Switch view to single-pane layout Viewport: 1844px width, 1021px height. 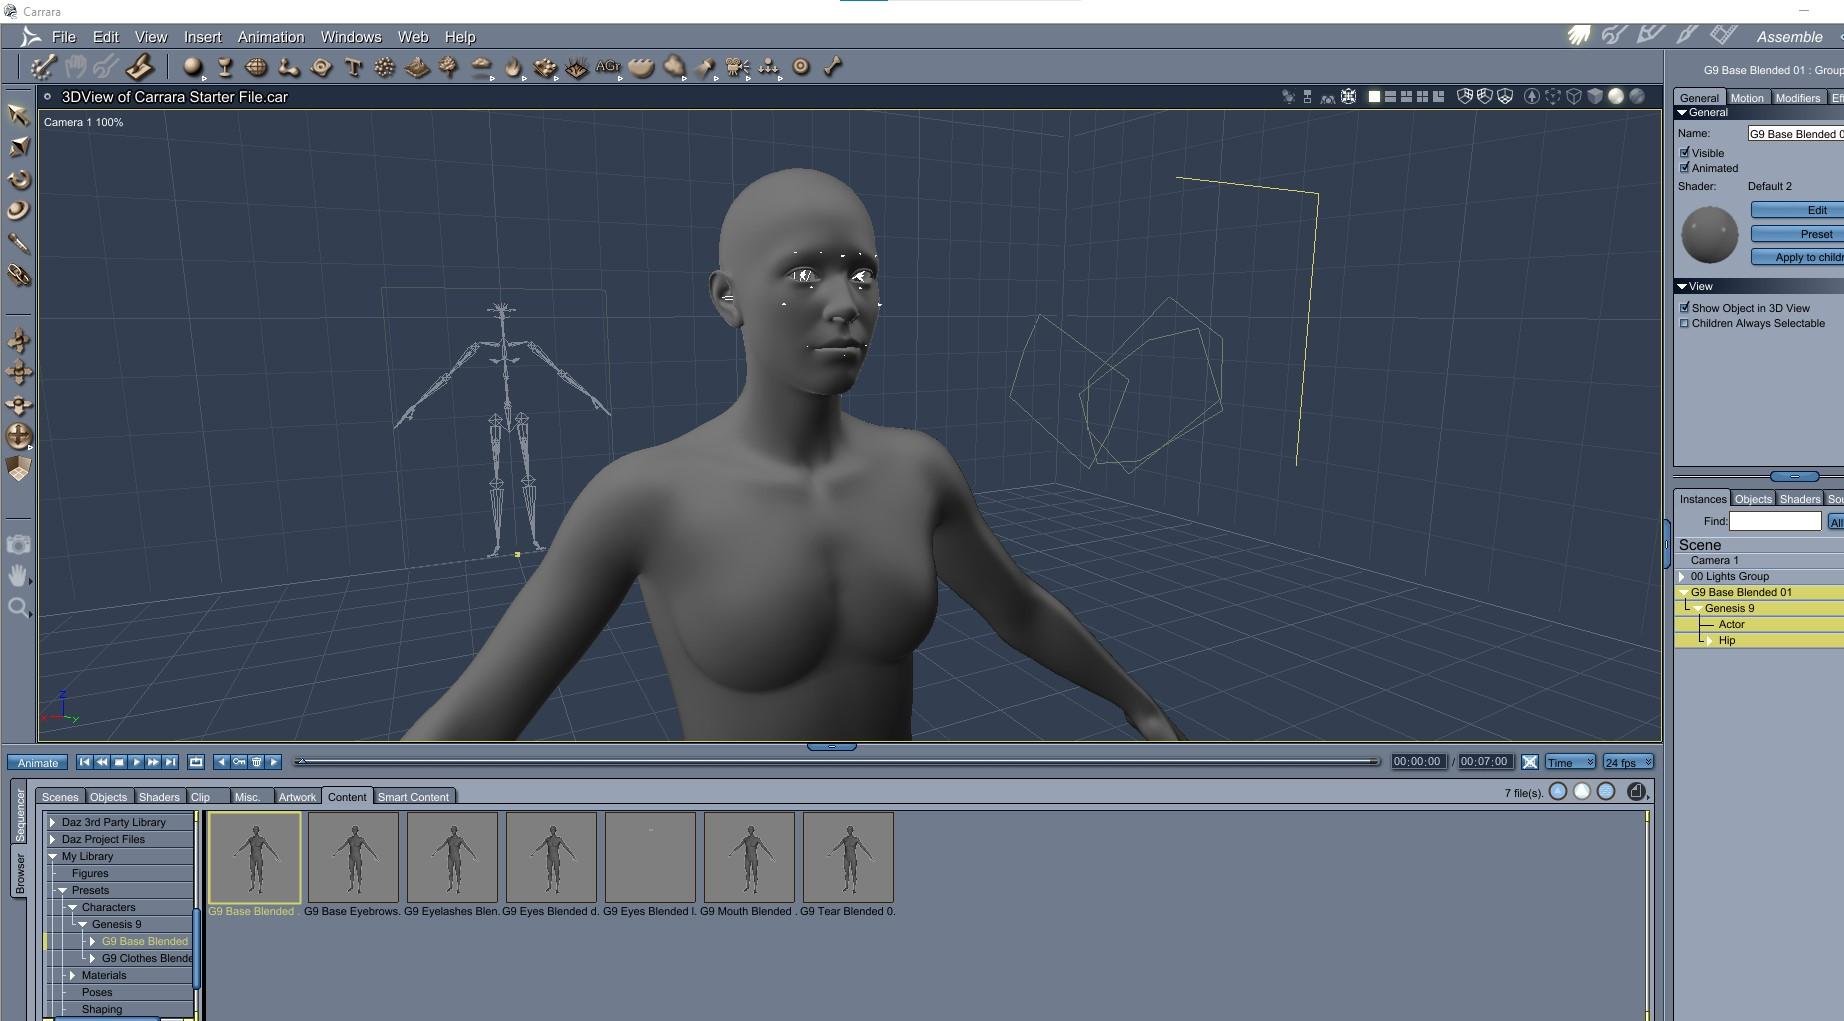click(1374, 97)
